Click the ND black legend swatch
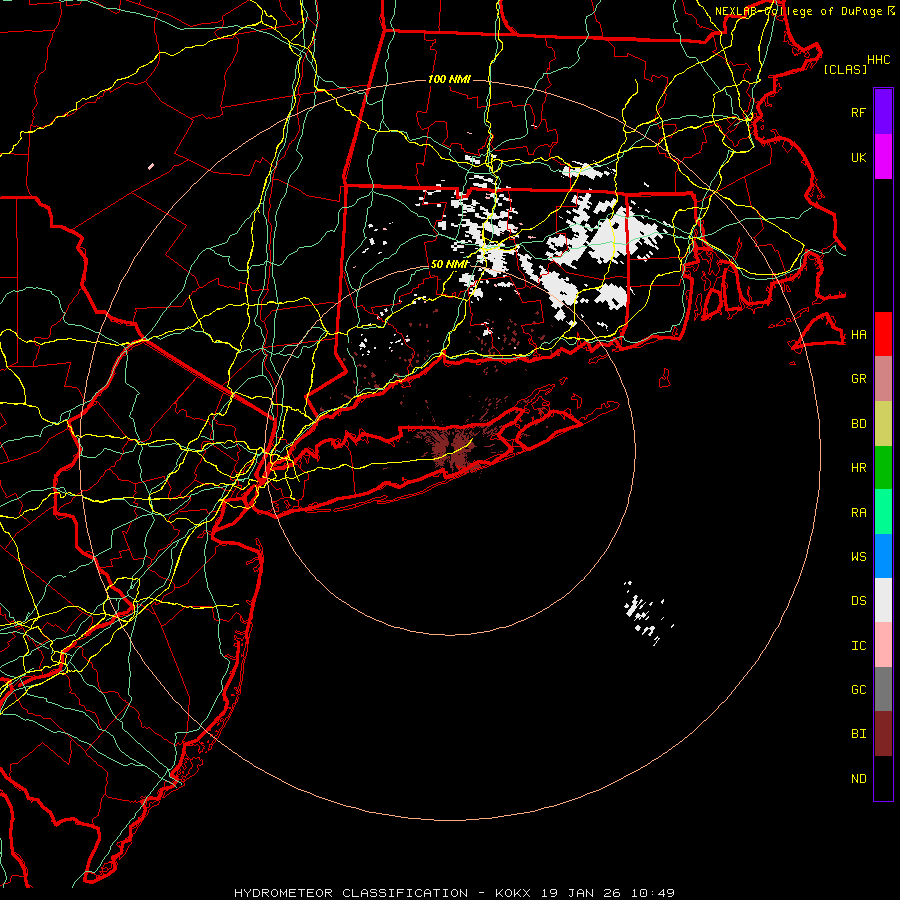The width and height of the screenshot is (900, 900). (883, 778)
